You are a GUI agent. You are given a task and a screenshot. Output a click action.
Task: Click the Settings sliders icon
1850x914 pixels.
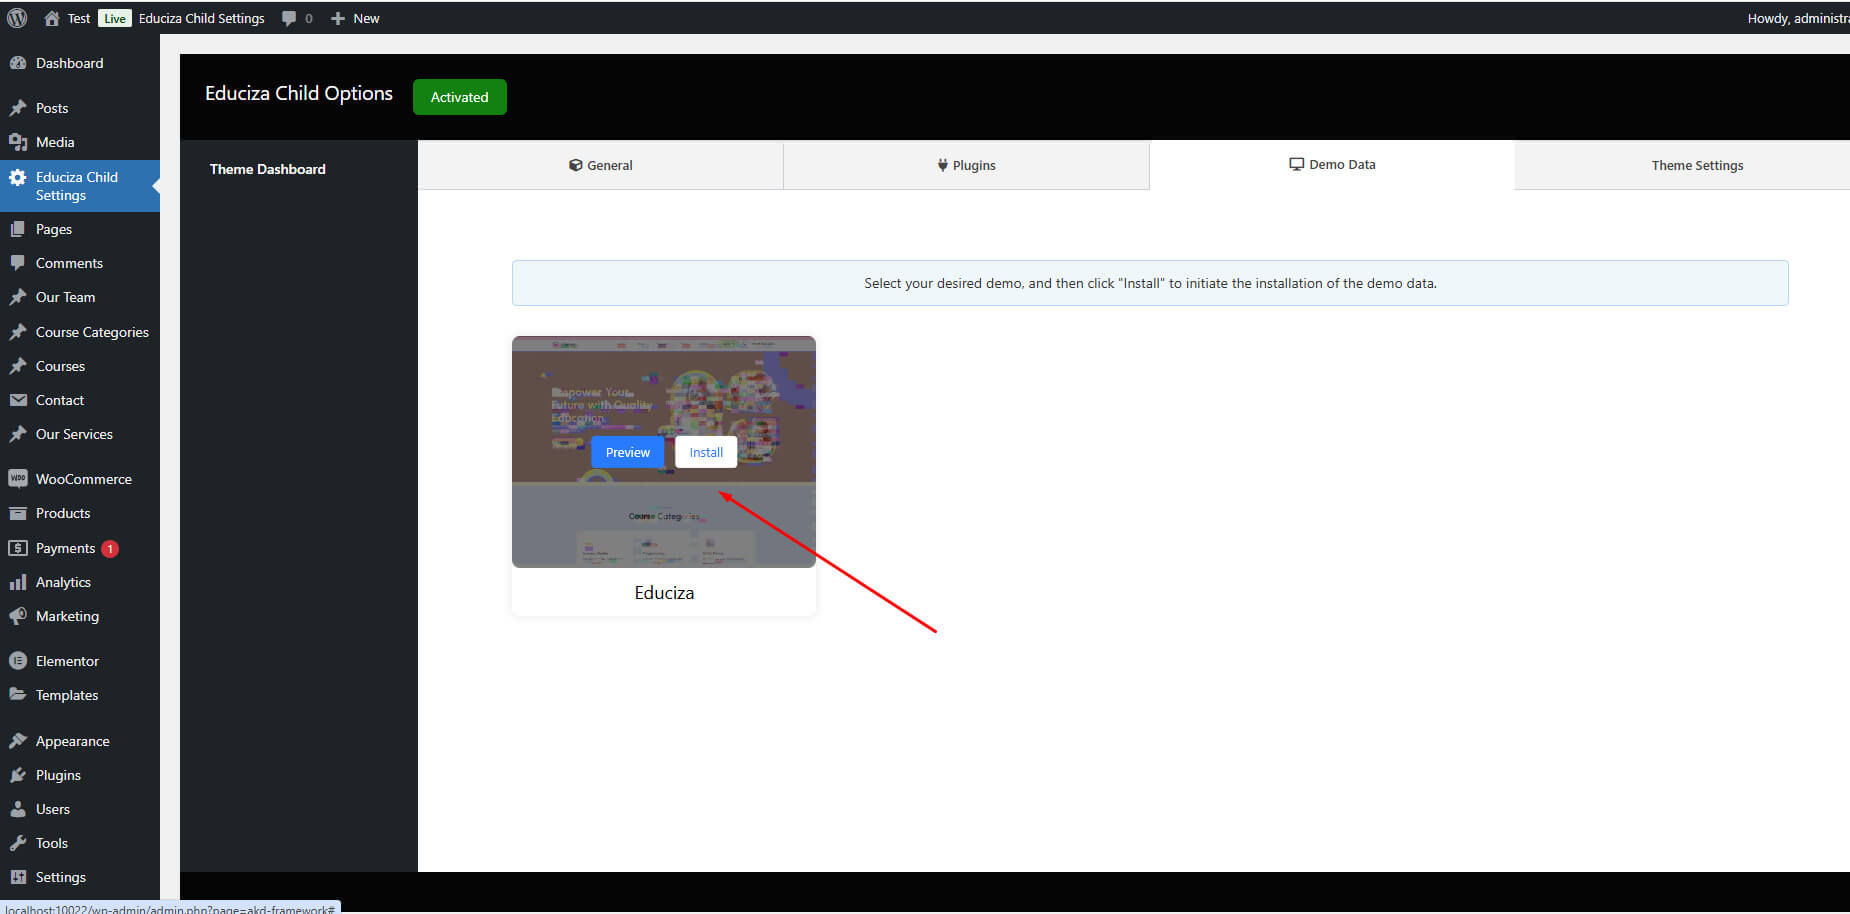(18, 877)
